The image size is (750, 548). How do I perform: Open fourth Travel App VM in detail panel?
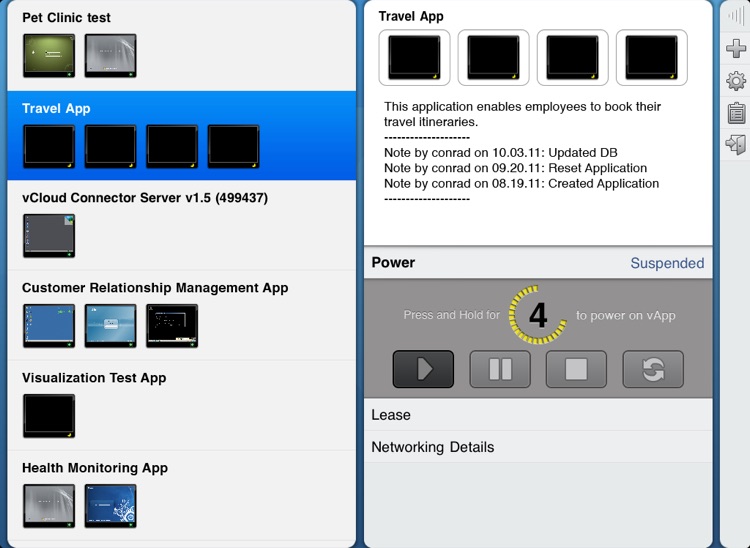tap(651, 57)
